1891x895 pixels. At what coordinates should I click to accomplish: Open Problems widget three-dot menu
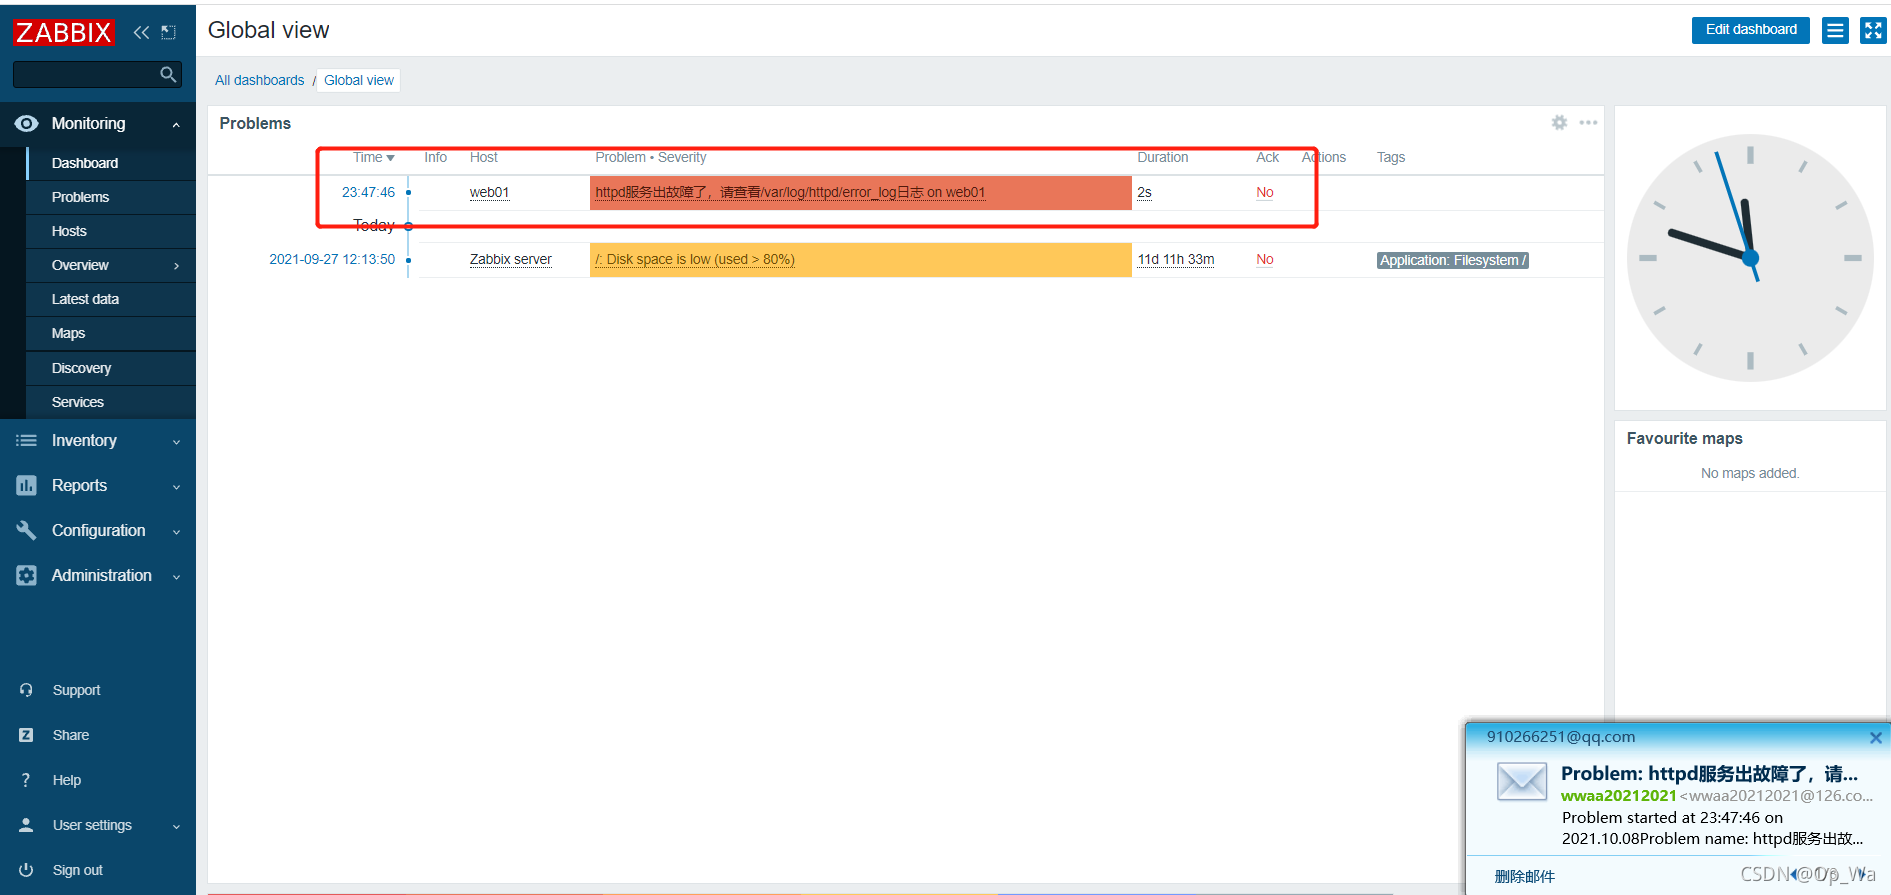click(1588, 122)
